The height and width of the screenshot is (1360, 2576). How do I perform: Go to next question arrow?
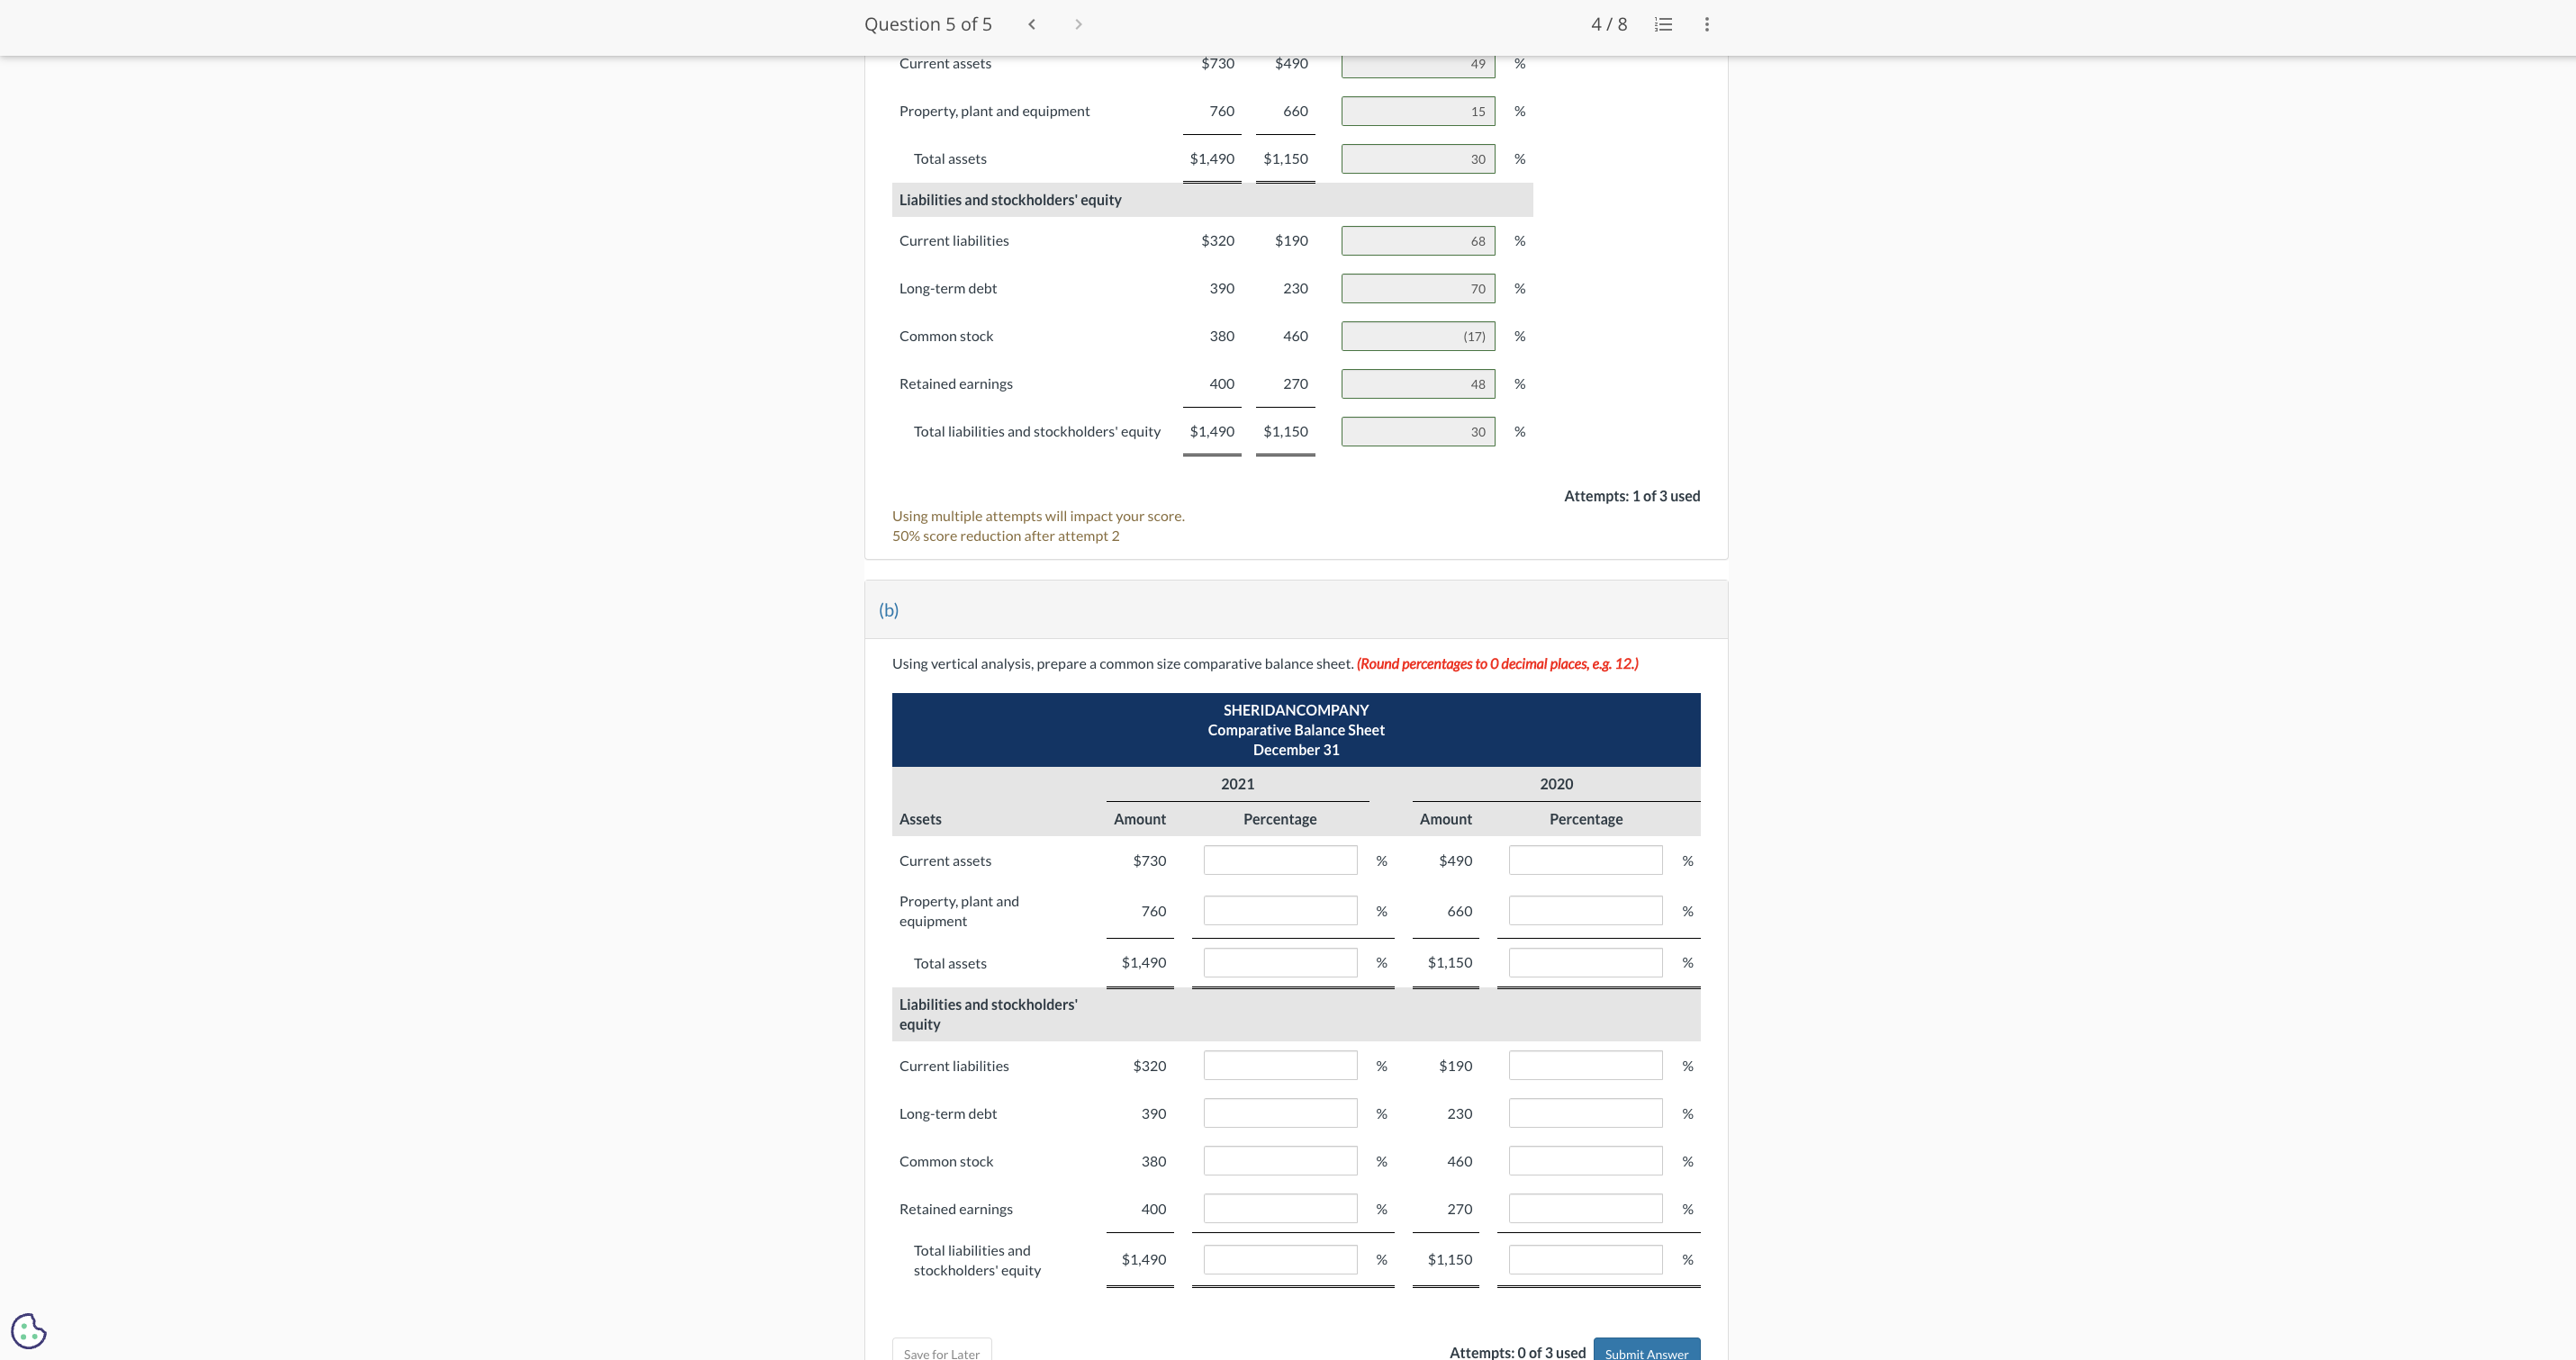pos(1078,24)
